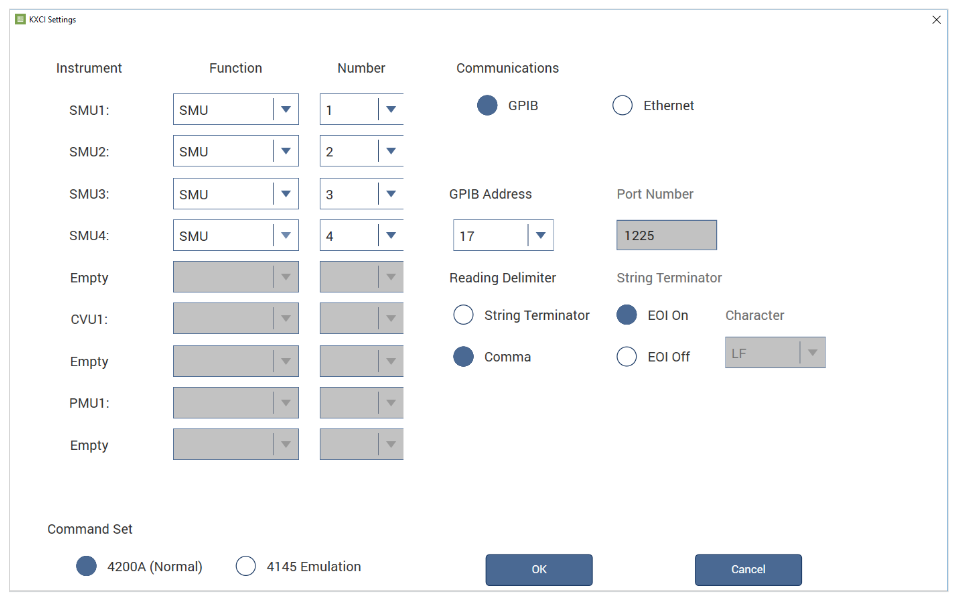Expand SMU2 Function combo box
Image resolution: width=954 pixels, height=598 pixels.
(286, 152)
